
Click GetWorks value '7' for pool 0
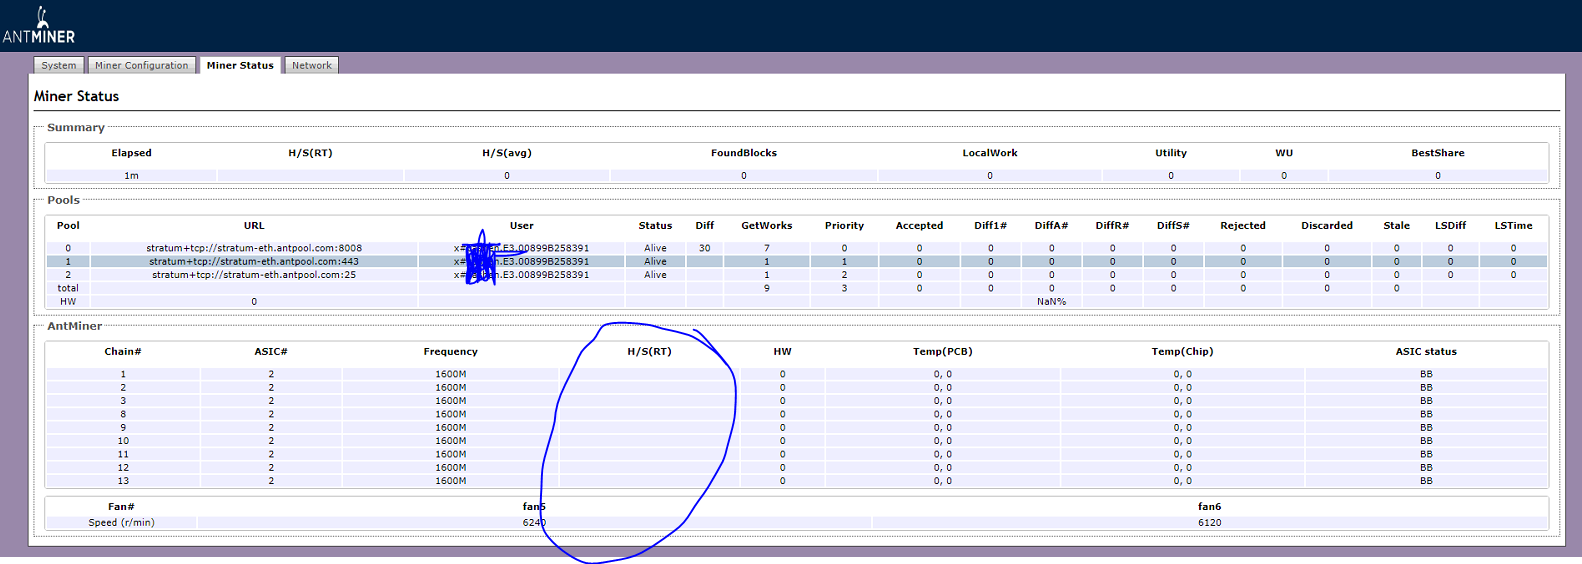(767, 248)
